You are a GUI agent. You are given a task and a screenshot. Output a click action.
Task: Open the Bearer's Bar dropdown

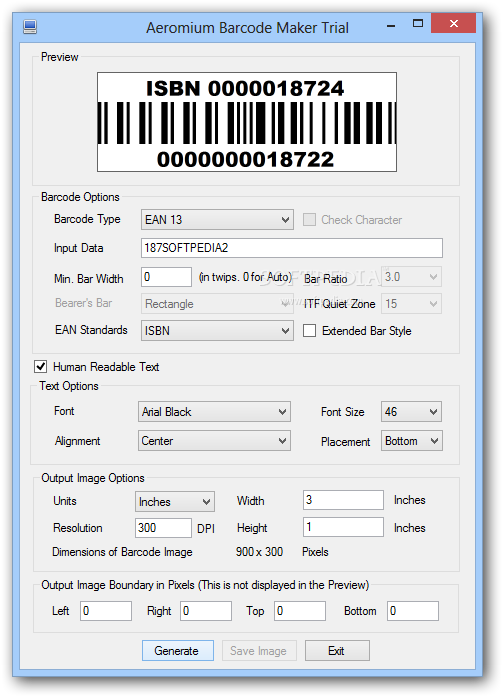pos(217,304)
